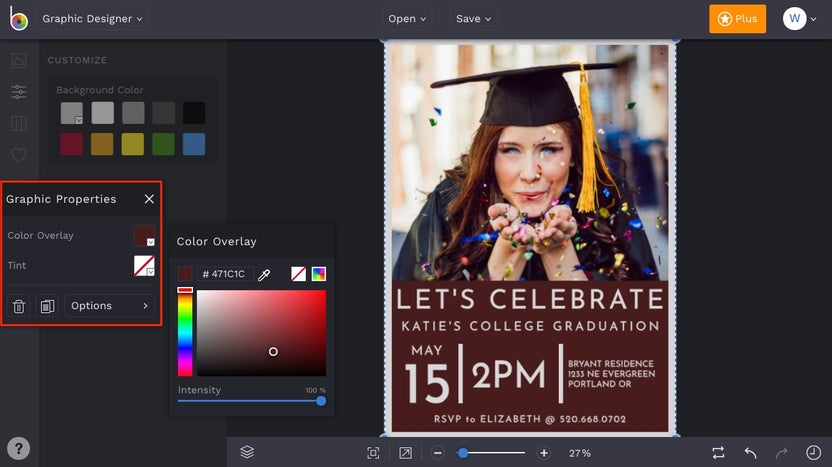Select the medium gray background swatch
Viewport: 832px width, 467px height.
click(x=133, y=113)
